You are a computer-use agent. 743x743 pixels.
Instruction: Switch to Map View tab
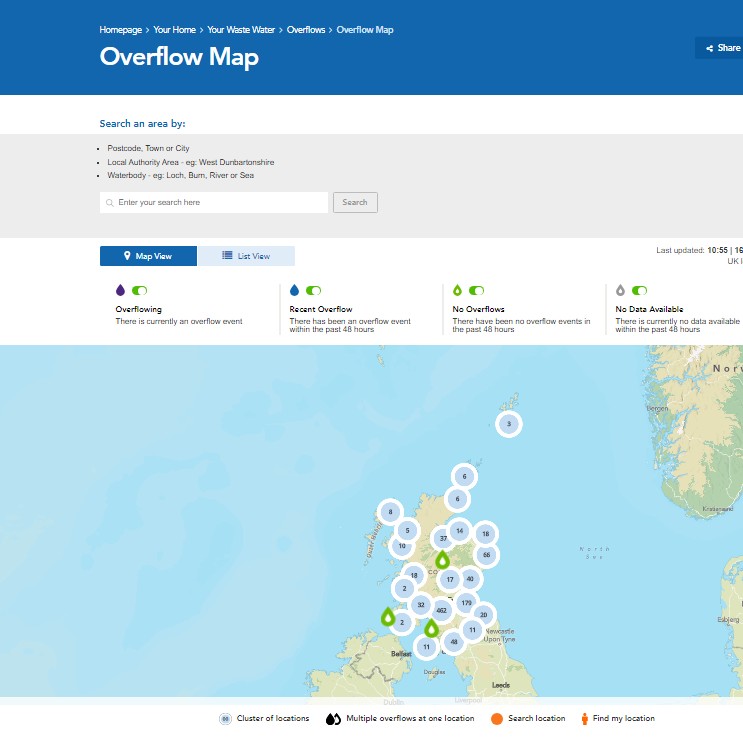pos(148,256)
